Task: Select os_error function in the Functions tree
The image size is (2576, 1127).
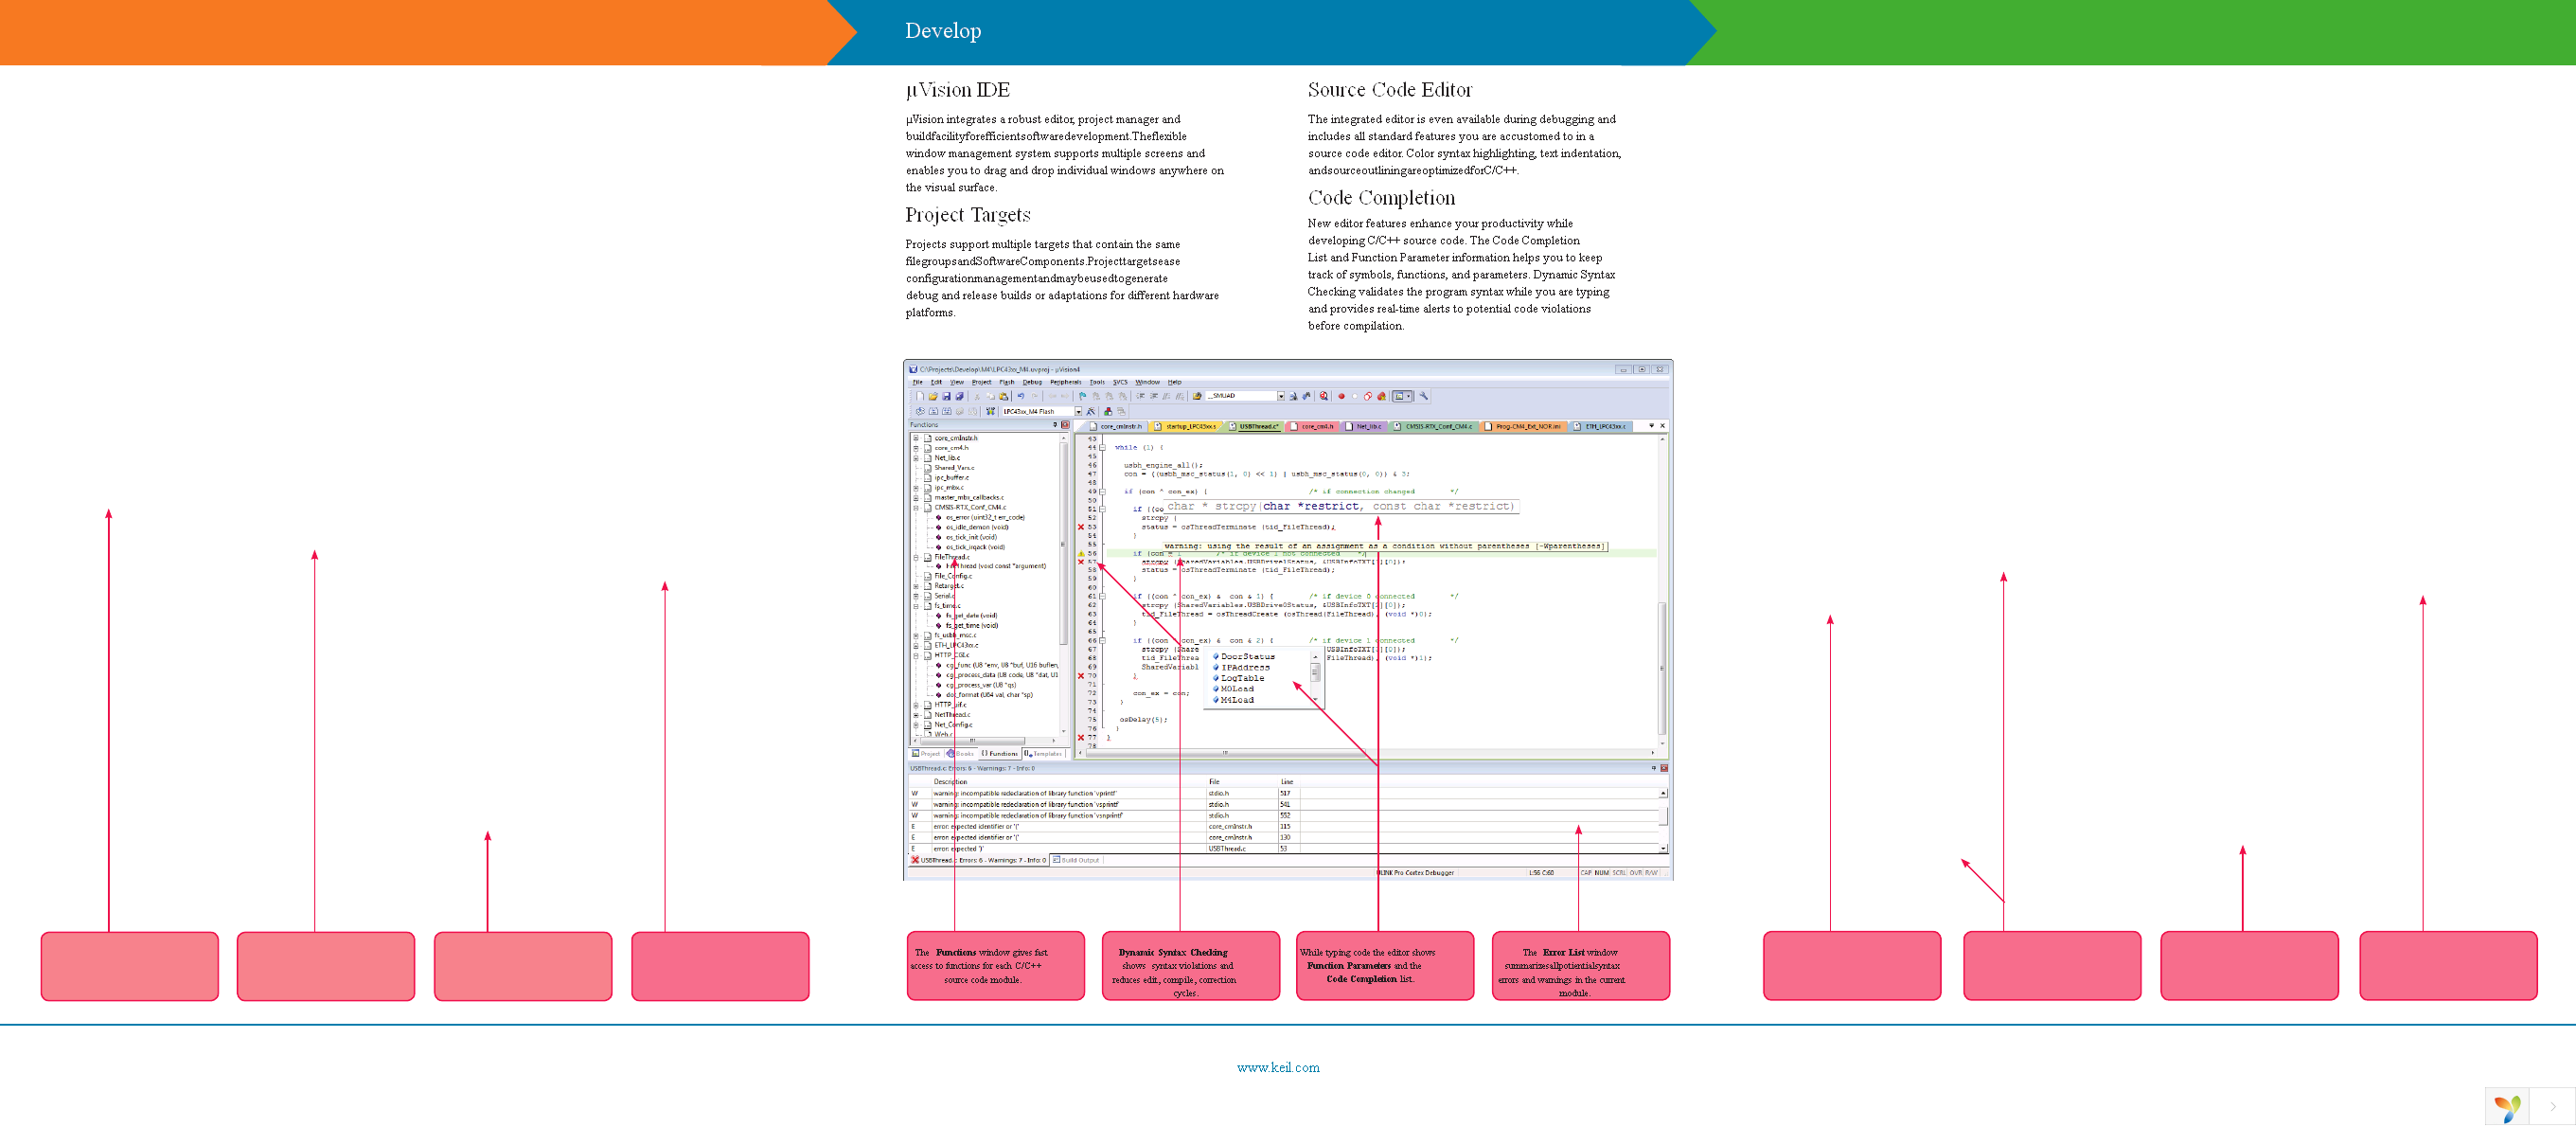Action: [x=980, y=518]
